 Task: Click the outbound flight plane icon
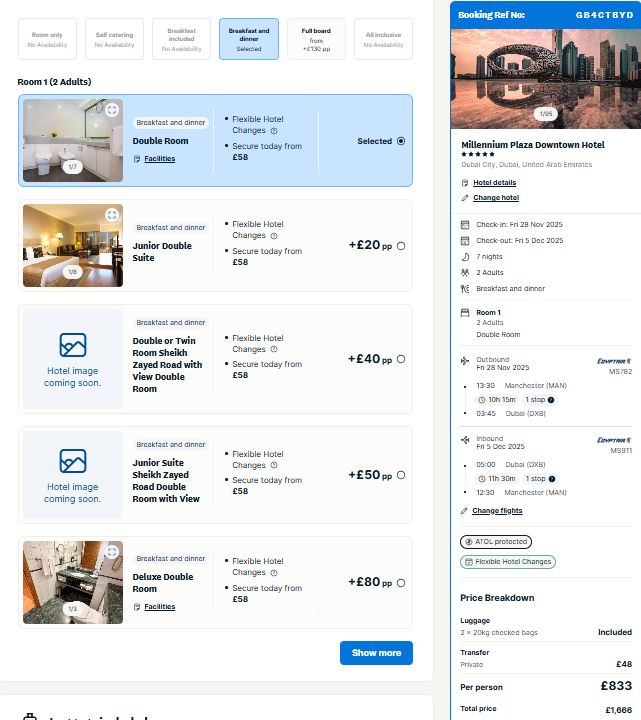(465, 361)
